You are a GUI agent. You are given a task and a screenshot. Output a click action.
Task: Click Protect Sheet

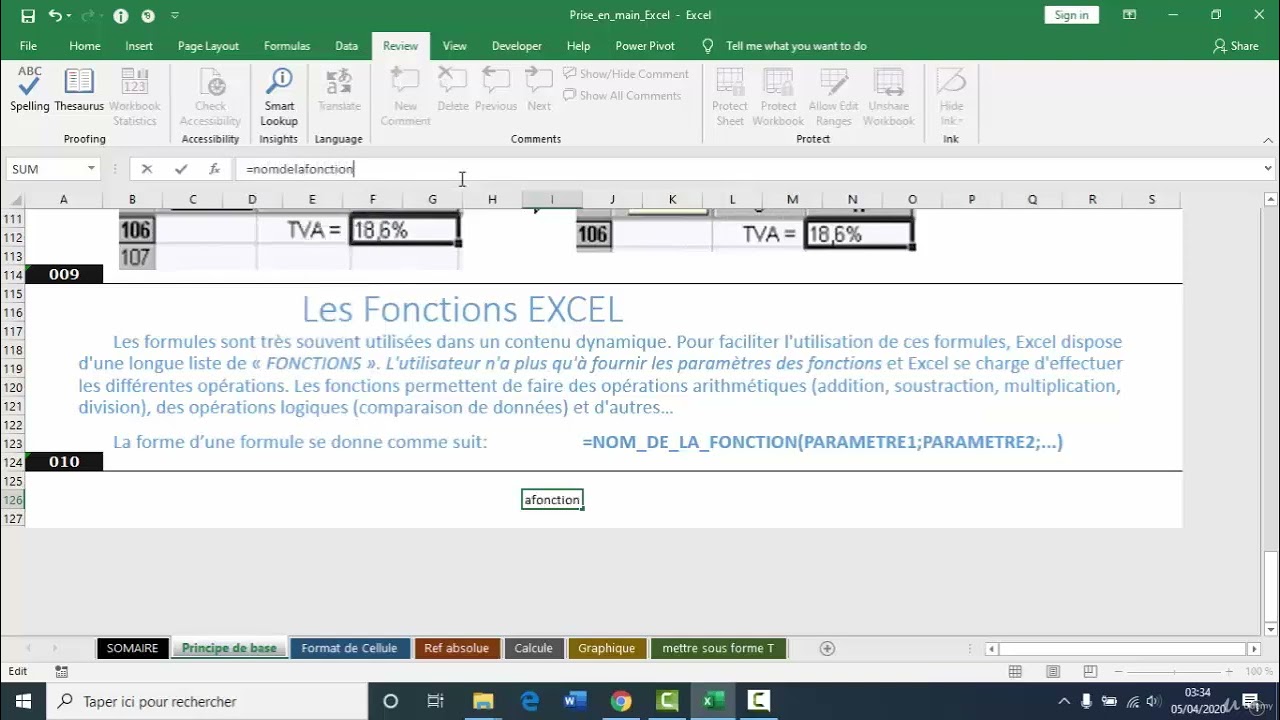pyautogui.click(x=730, y=97)
